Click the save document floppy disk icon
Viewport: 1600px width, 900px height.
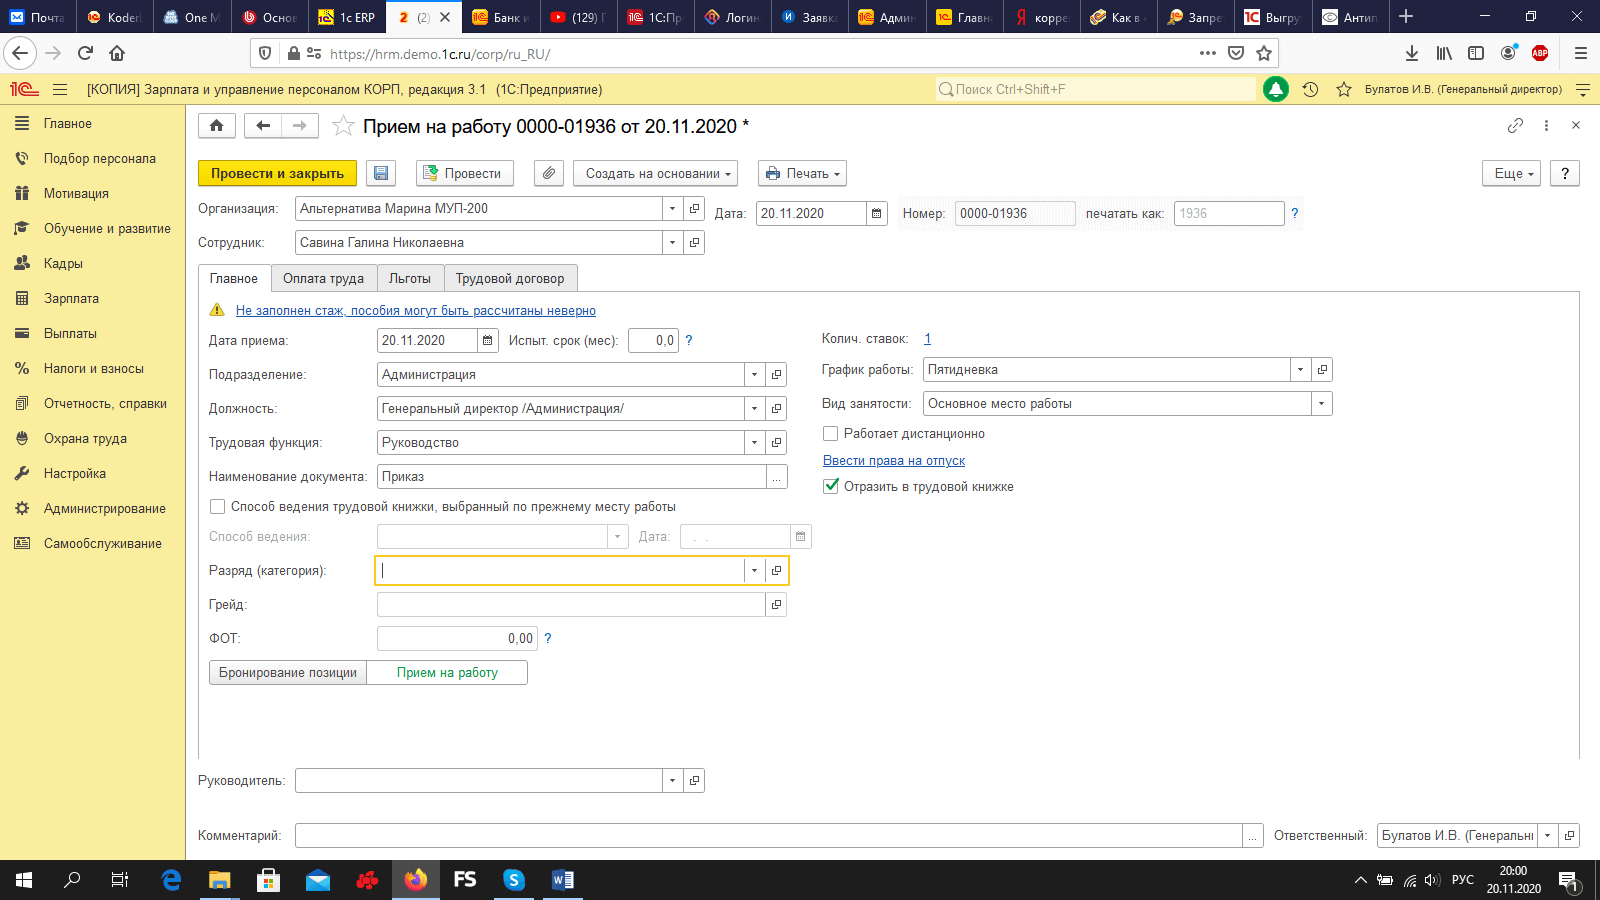381,173
